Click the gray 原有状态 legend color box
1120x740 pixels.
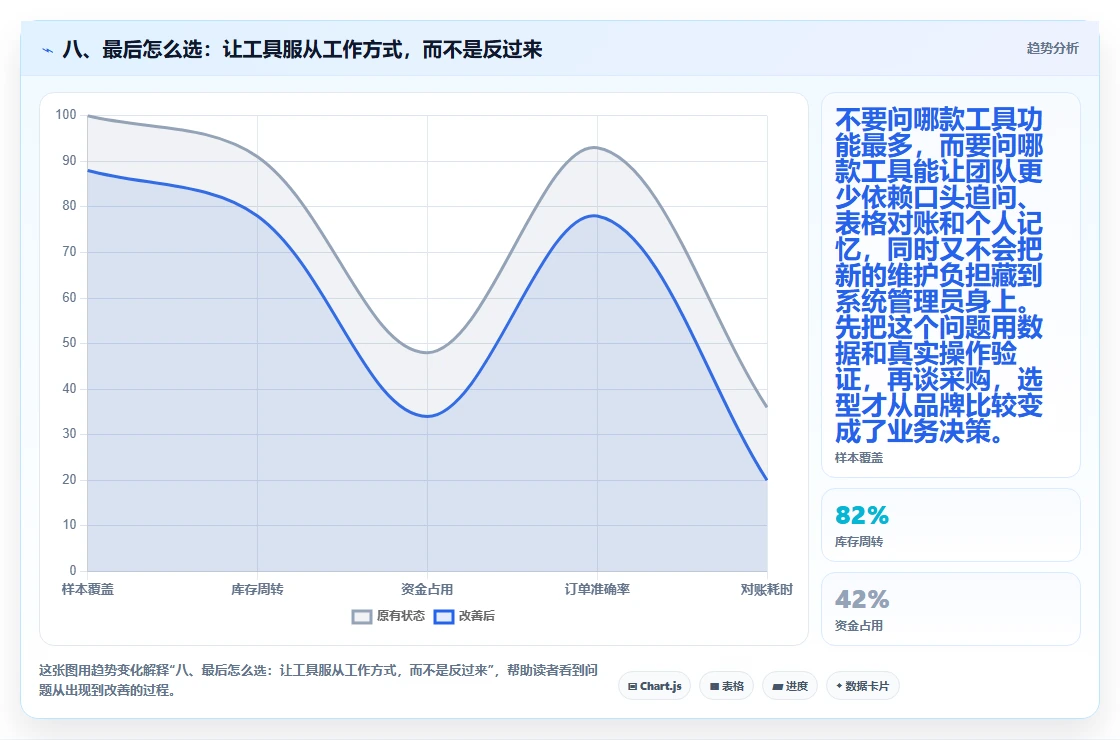pyautogui.click(x=362, y=616)
